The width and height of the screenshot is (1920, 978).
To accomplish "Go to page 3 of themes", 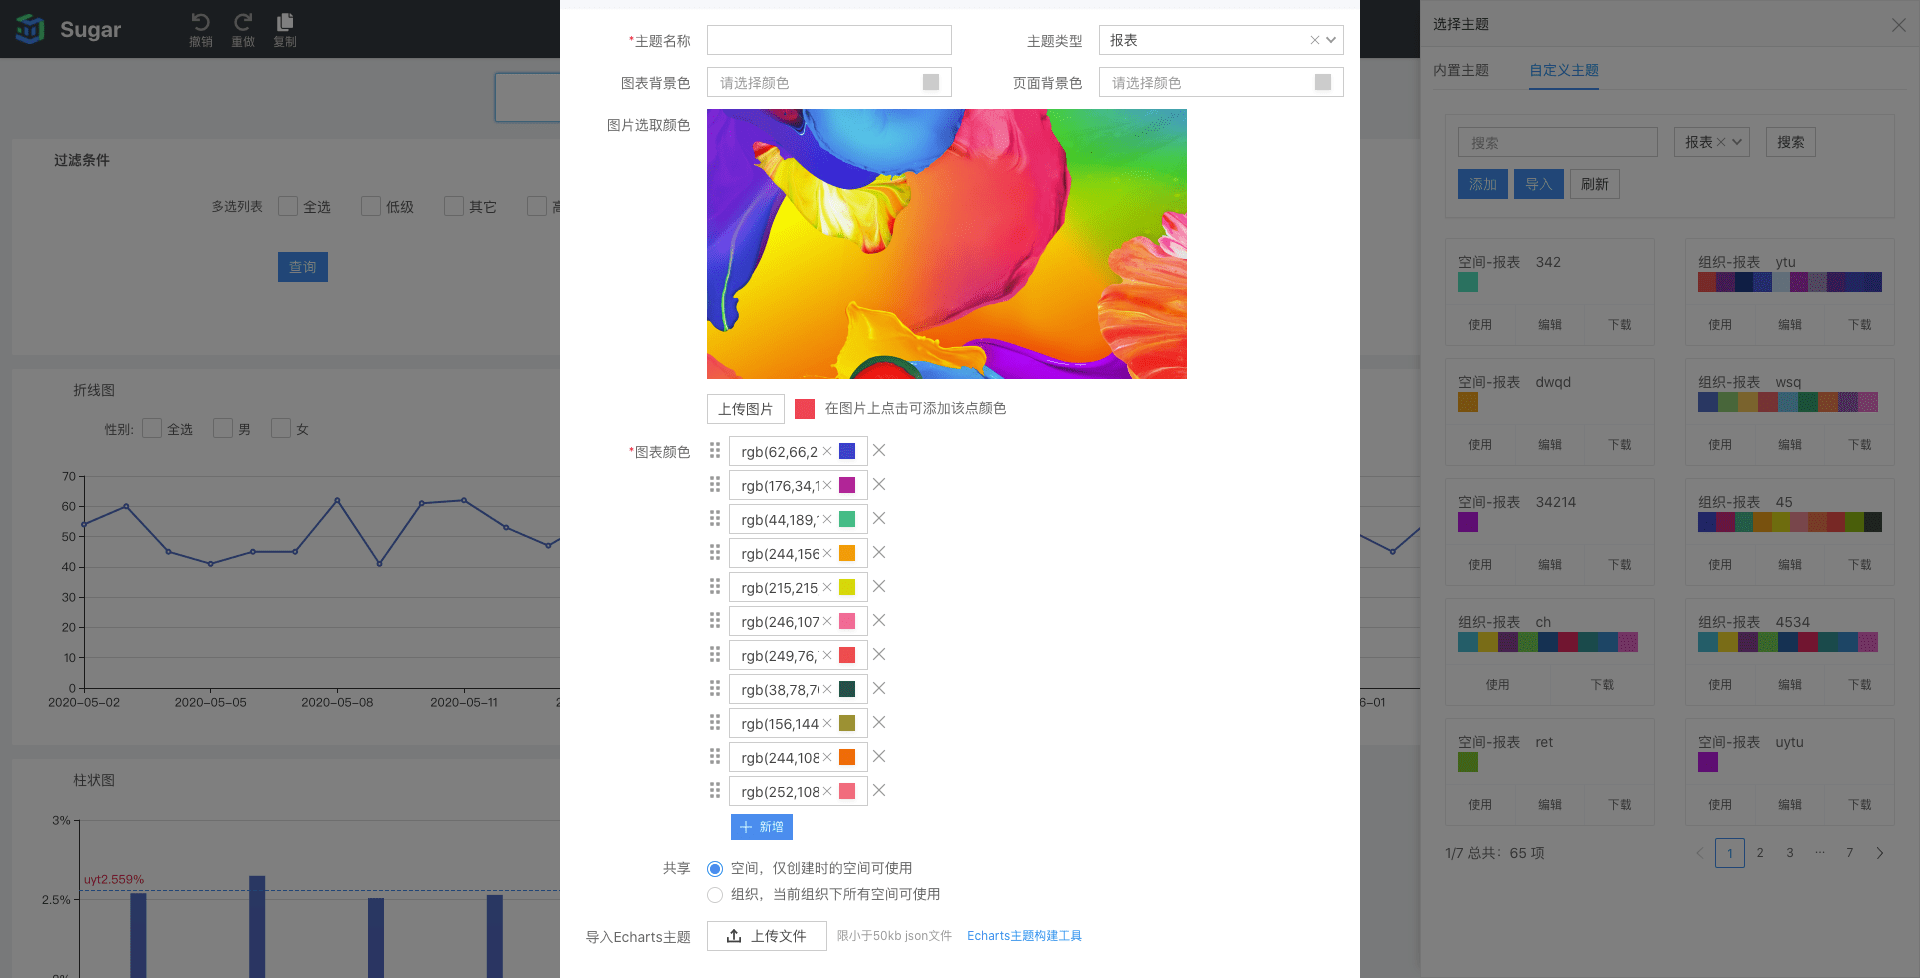I will click(1790, 853).
